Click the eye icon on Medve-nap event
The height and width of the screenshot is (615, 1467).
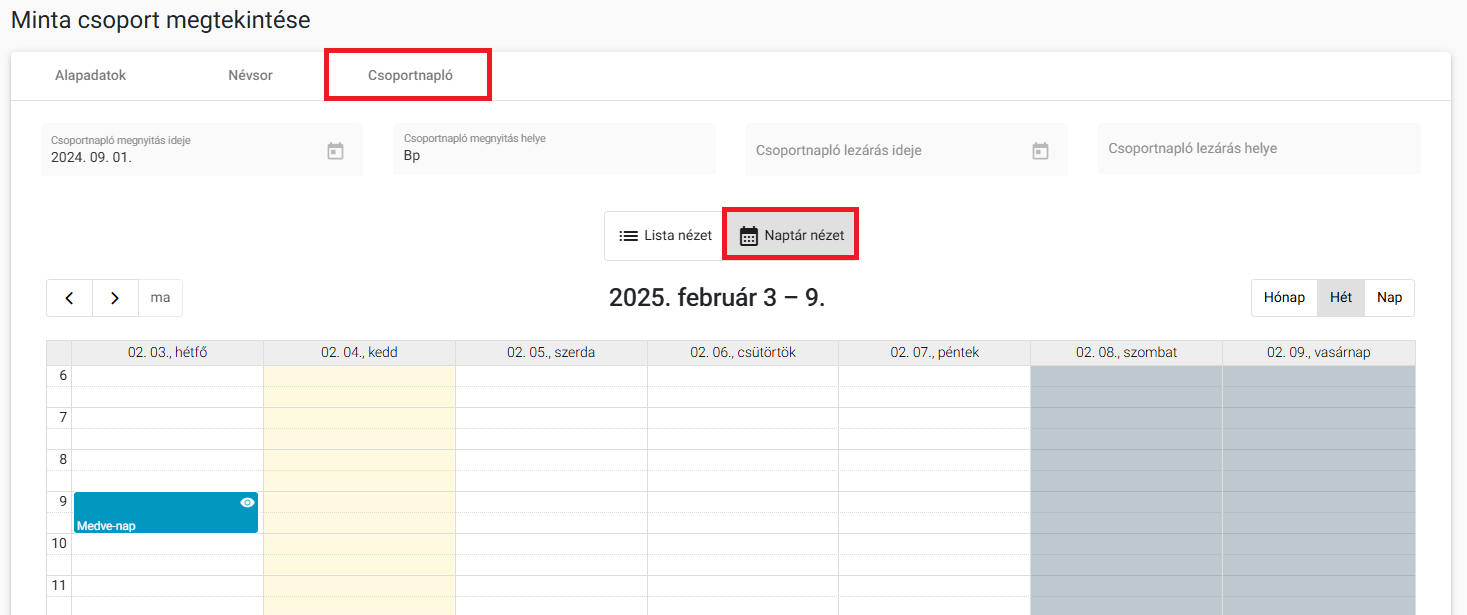[247, 502]
